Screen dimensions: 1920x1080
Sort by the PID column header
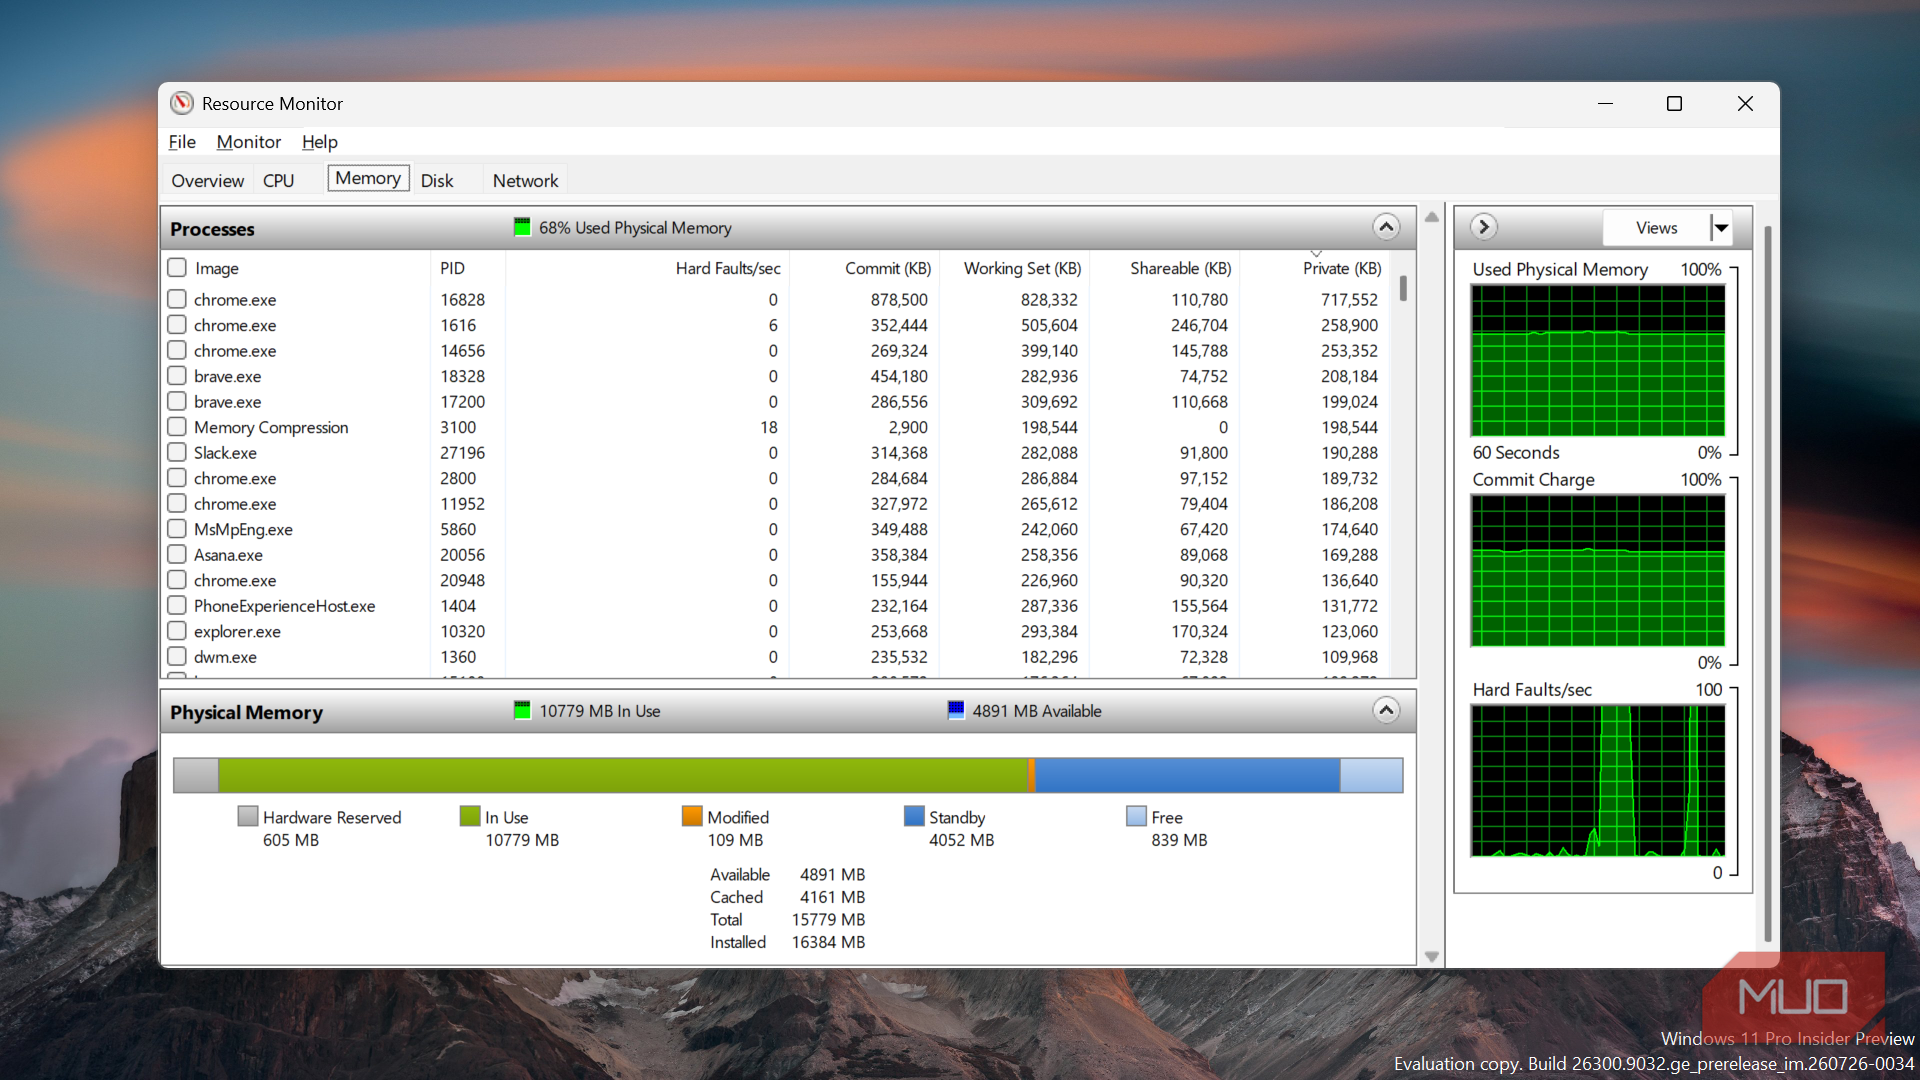click(452, 268)
